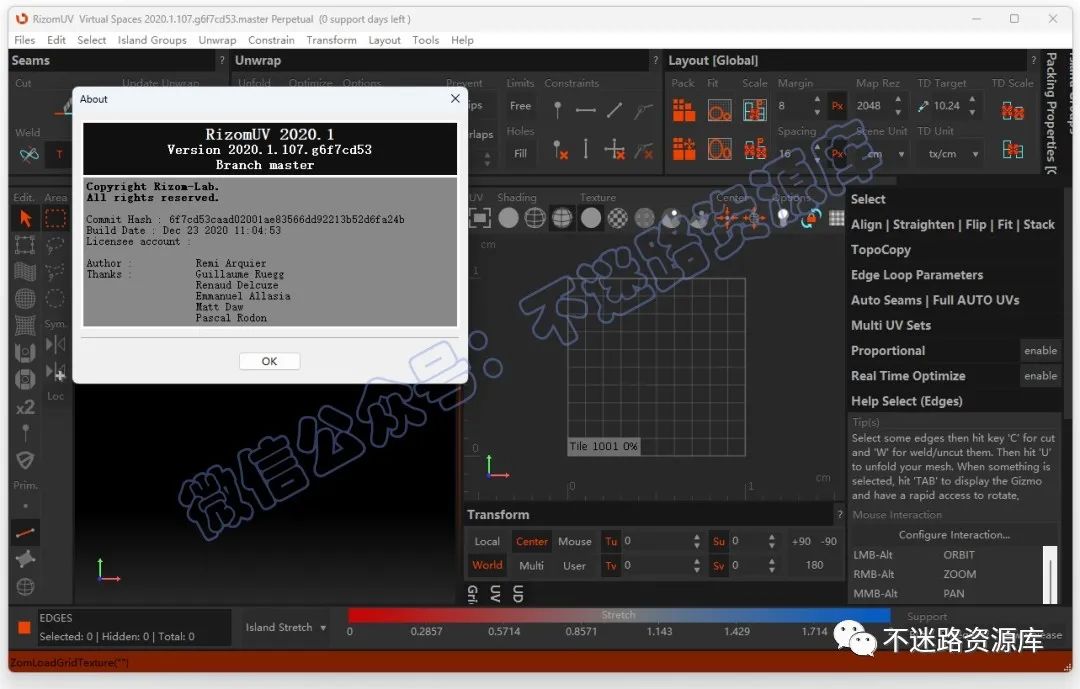Click the lower TD Scale icon

(1012, 149)
